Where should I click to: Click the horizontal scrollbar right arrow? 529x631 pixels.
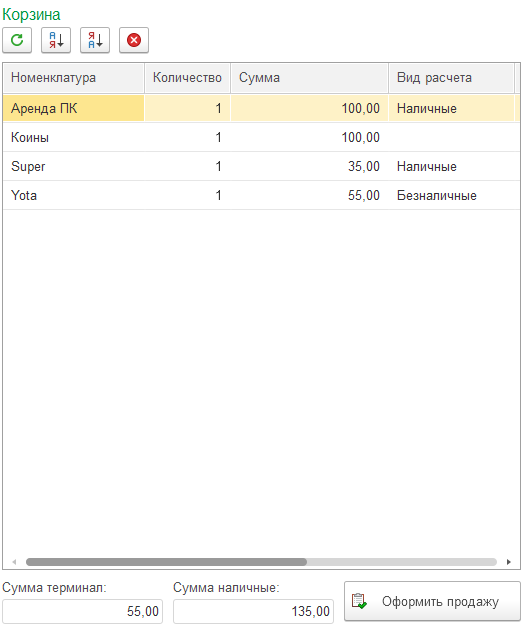pos(508,562)
